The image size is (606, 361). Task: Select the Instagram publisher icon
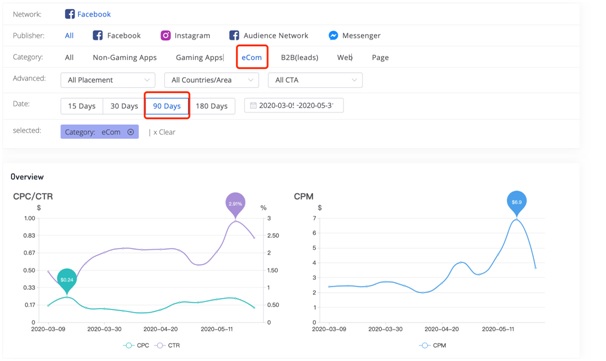pyautogui.click(x=165, y=36)
